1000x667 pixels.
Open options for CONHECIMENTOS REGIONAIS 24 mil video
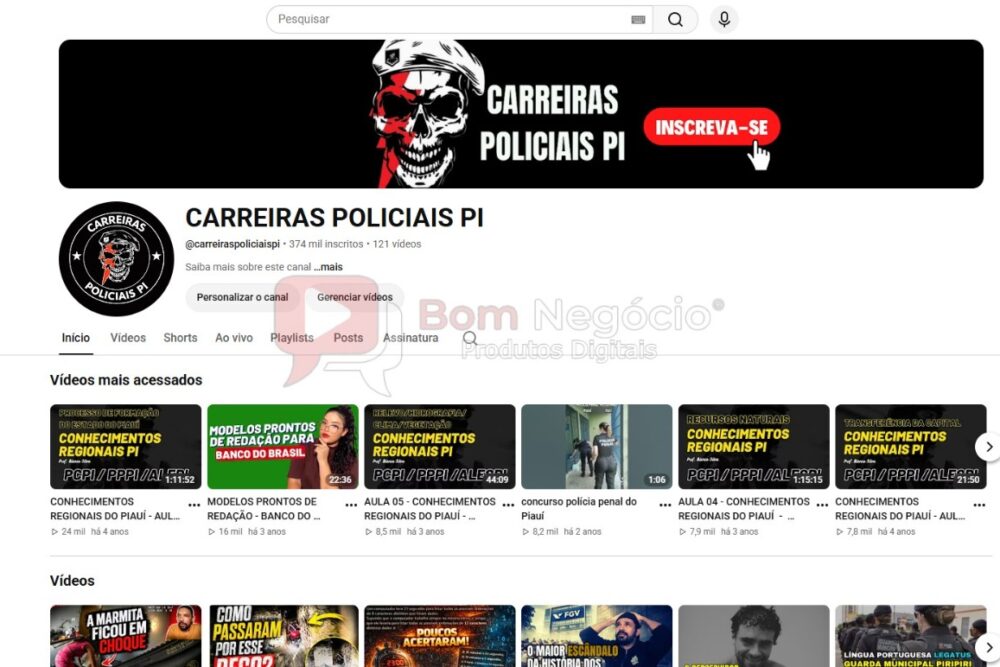pyautogui.click(x=194, y=505)
